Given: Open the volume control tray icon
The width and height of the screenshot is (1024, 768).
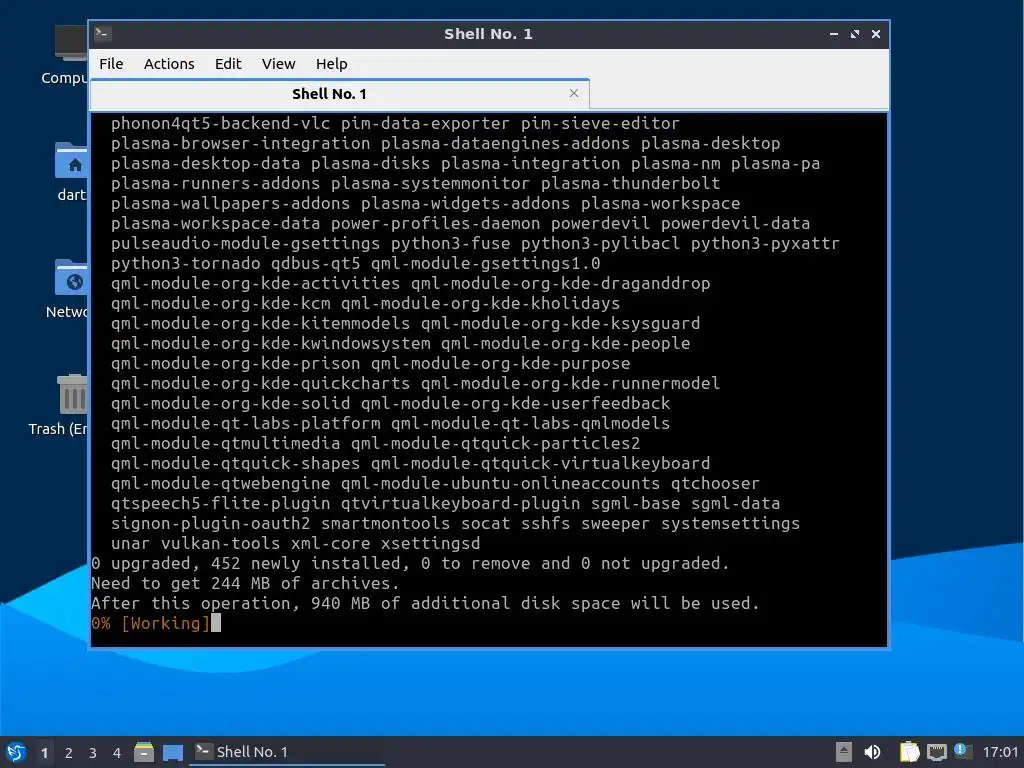Looking at the screenshot, I should coord(872,752).
